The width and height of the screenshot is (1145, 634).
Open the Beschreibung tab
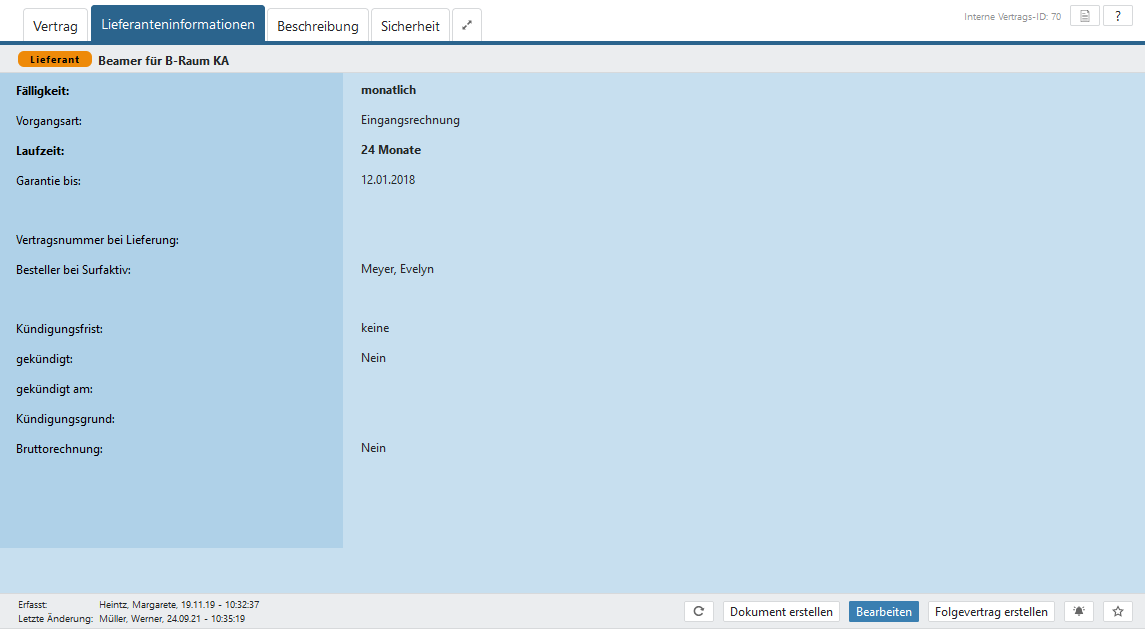317,26
